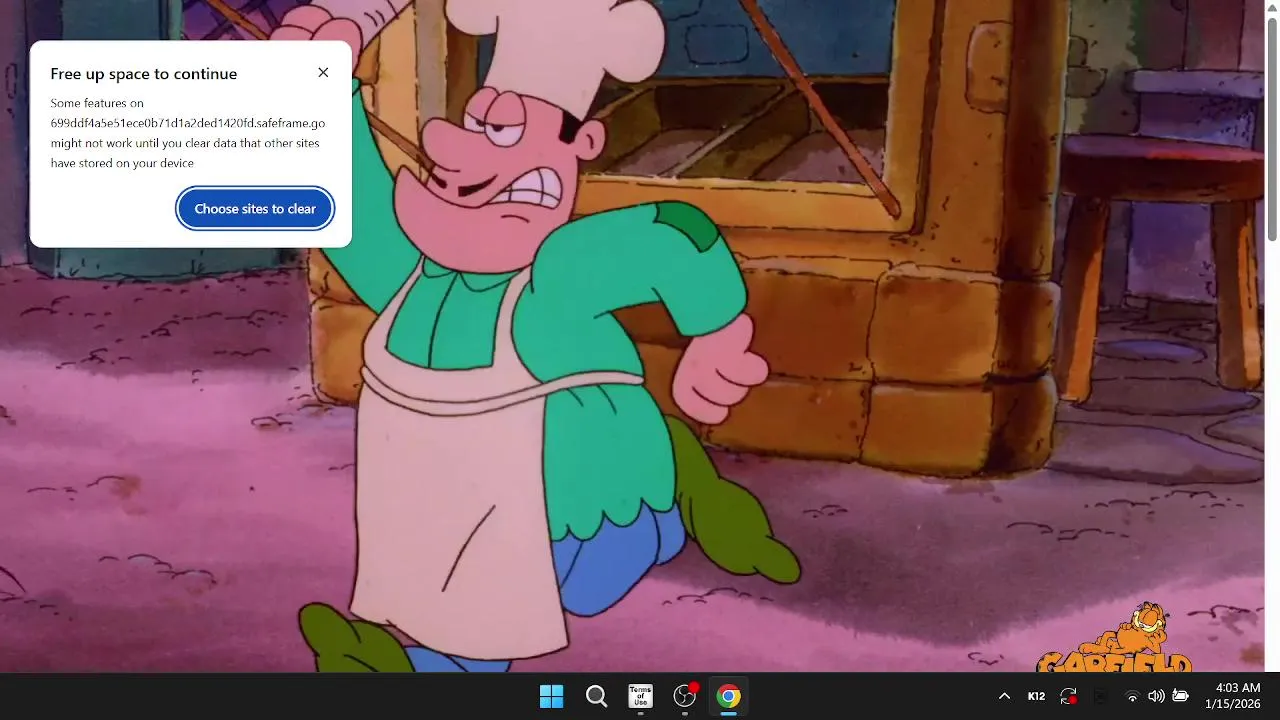Click the K12 tray icon

pyautogui.click(x=1036, y=696)
